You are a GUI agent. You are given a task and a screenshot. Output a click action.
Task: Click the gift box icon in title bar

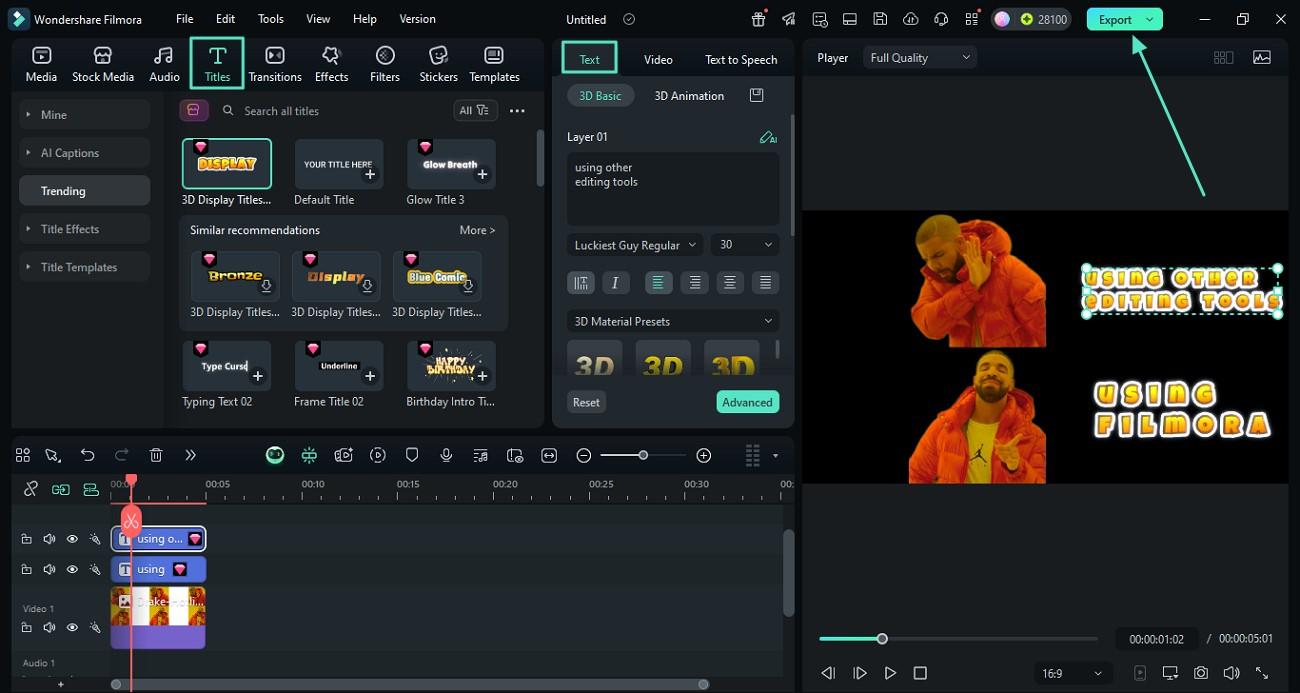[759, 19]
